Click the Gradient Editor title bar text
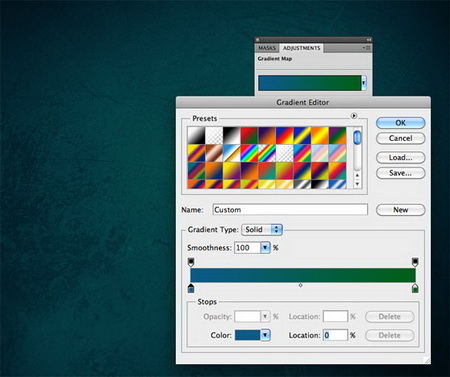This screenshot has height=377, width=450. [303, 102]
